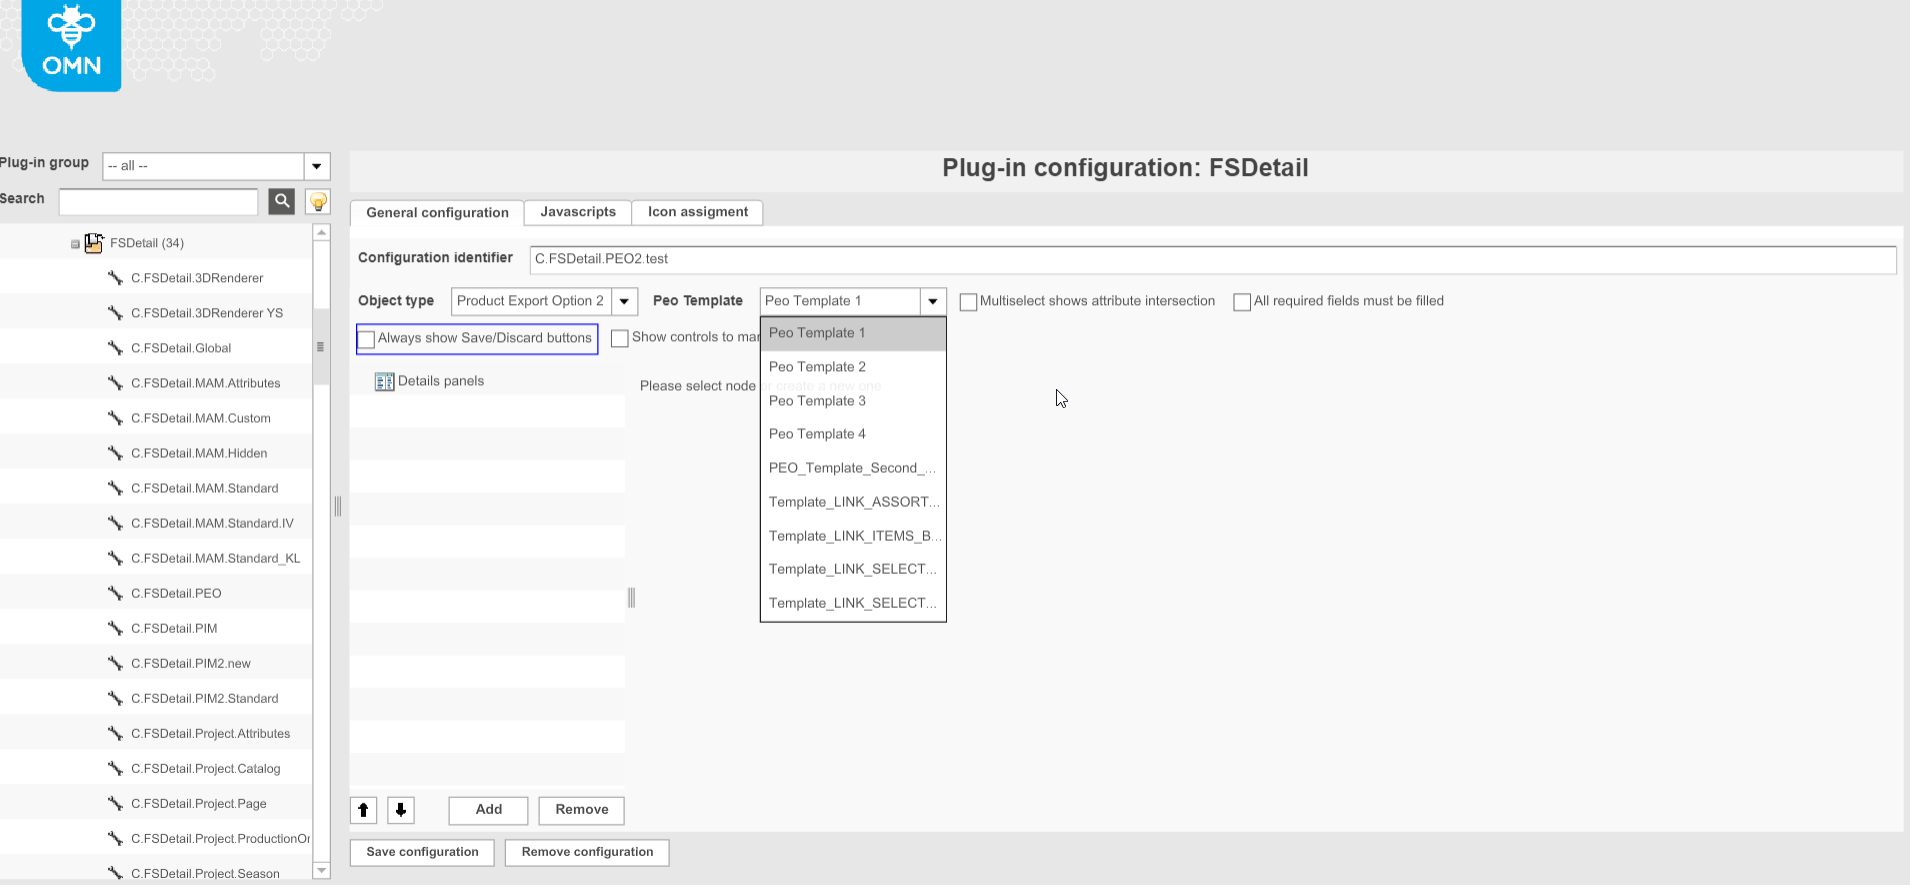Click the FSDetail plug-in folder icon
Viewport: 1910px width, 885px height.
coord(94,243)
